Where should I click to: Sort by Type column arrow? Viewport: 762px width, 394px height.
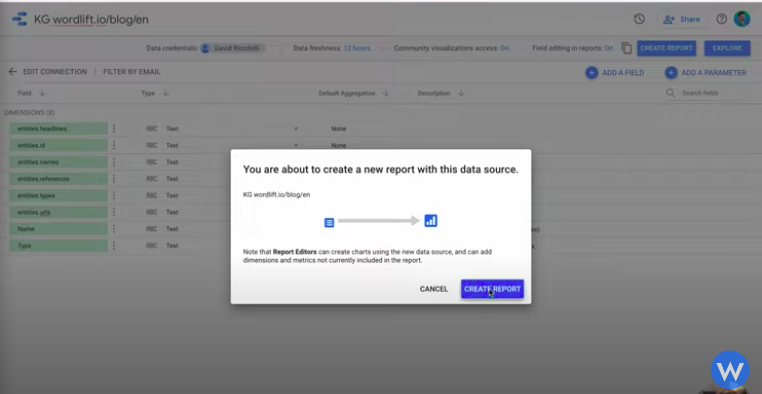166,93
